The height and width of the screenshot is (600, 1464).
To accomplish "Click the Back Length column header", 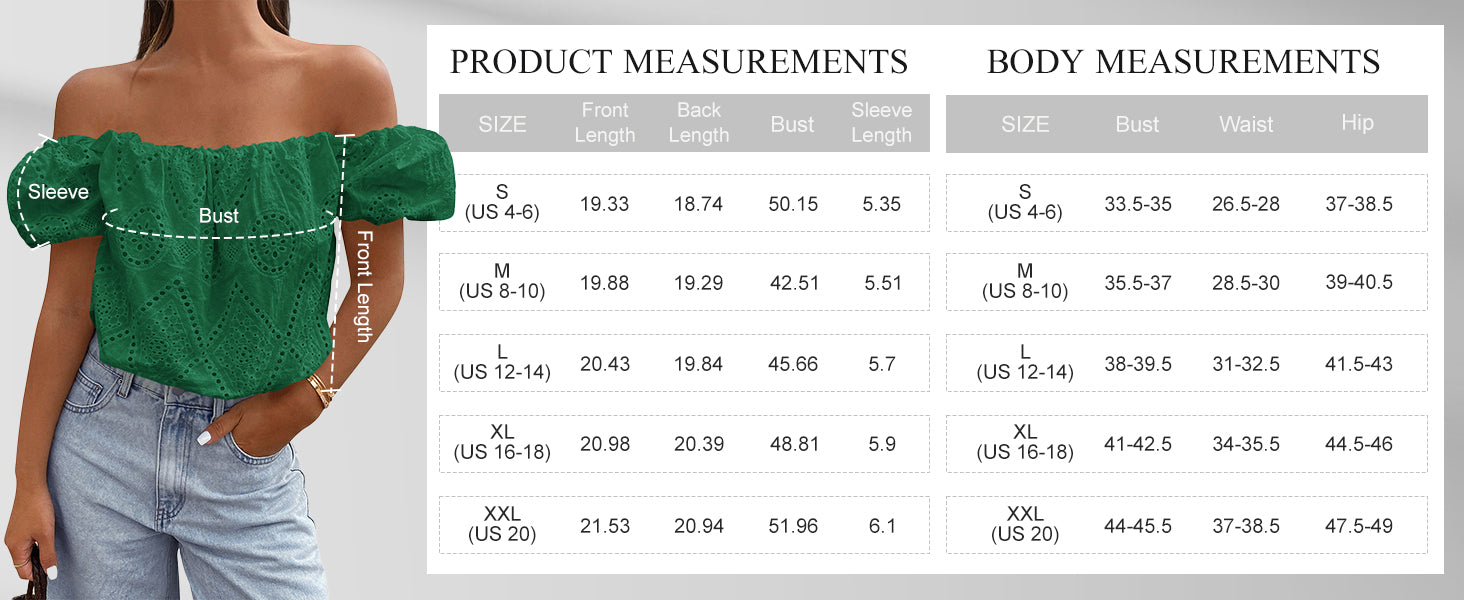I will point(698,123).
